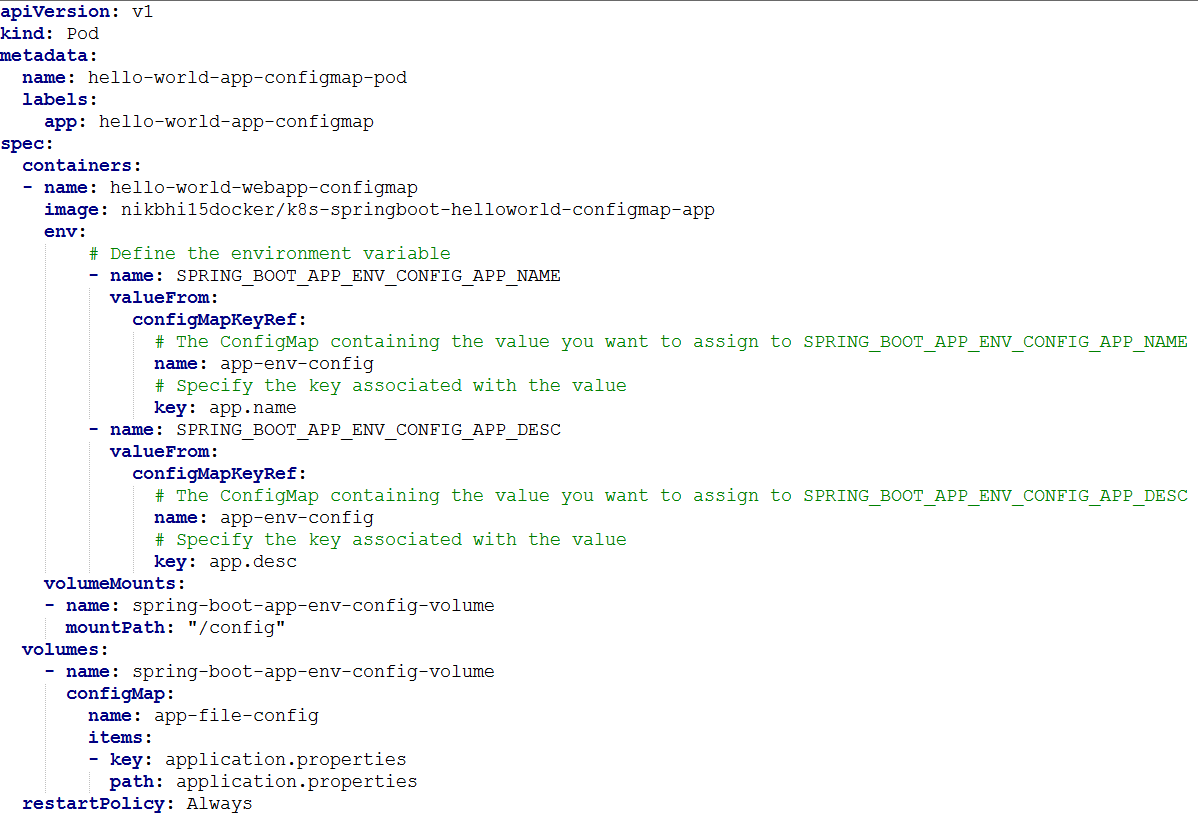
Task: Click the spec key
Action: [22, 144]
